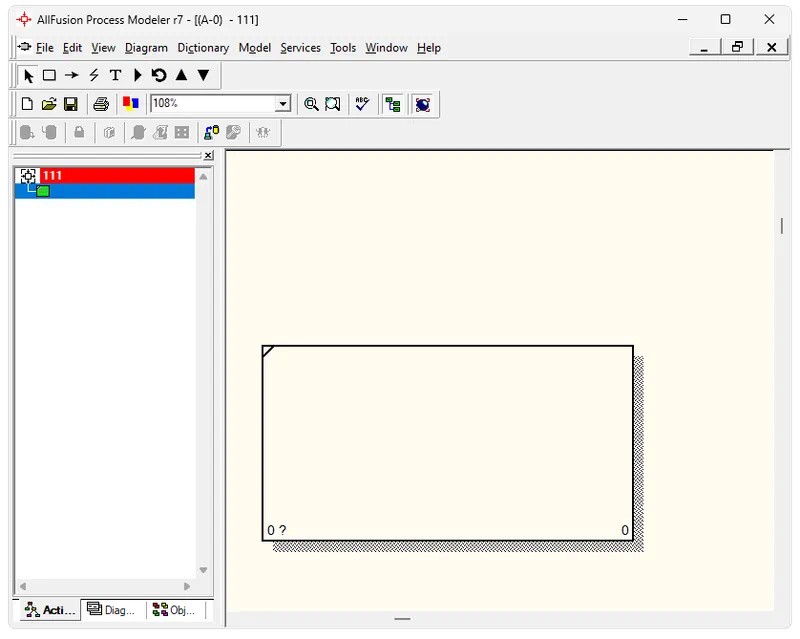This screenshot has height=639, width=800.
Task: Open the Dictionary menu
Action: (203, 48)
